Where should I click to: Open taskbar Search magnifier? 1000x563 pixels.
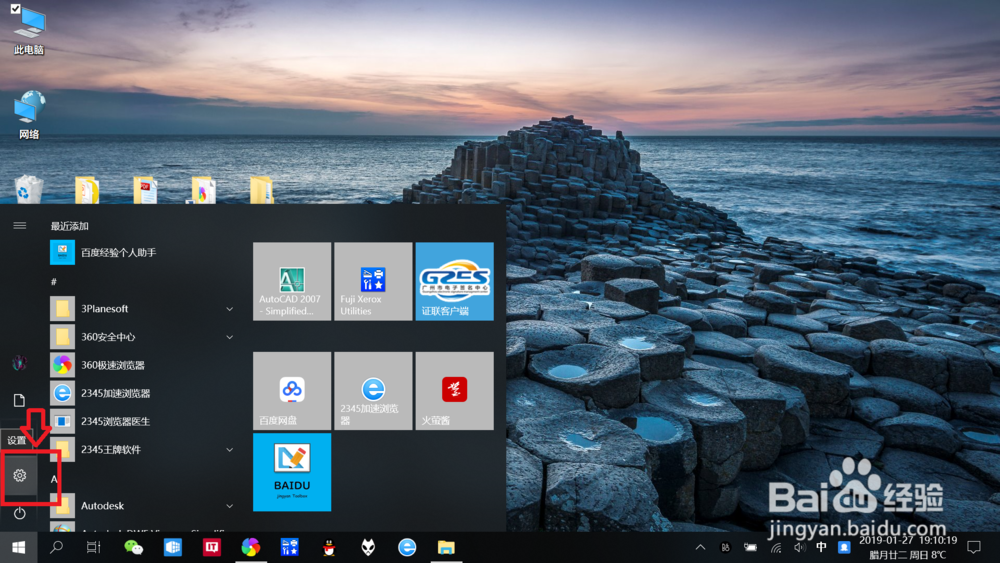[56, 547]
